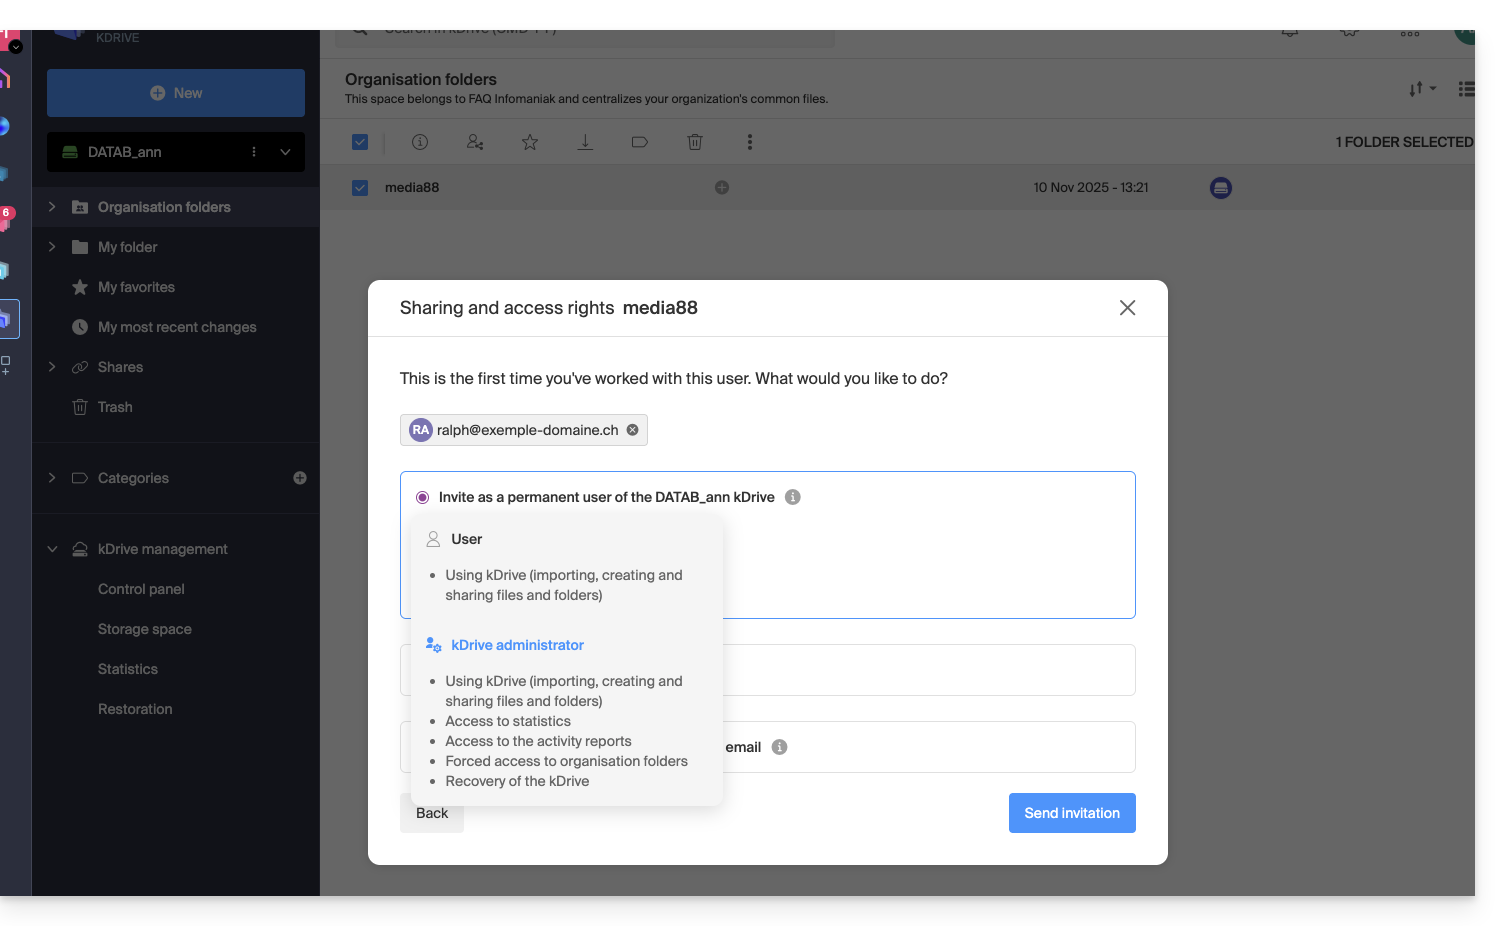Viewport: 1505px width, 926px height.
Task: Choose kDrive administrator role option
Action: (517, 645)
